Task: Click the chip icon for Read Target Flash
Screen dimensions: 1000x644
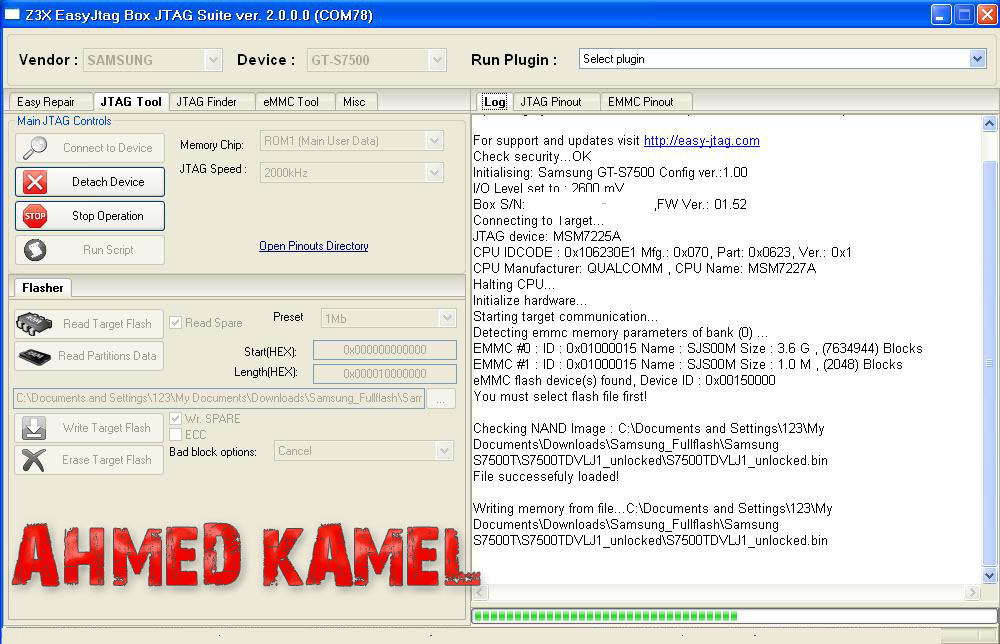Action: 34,324
